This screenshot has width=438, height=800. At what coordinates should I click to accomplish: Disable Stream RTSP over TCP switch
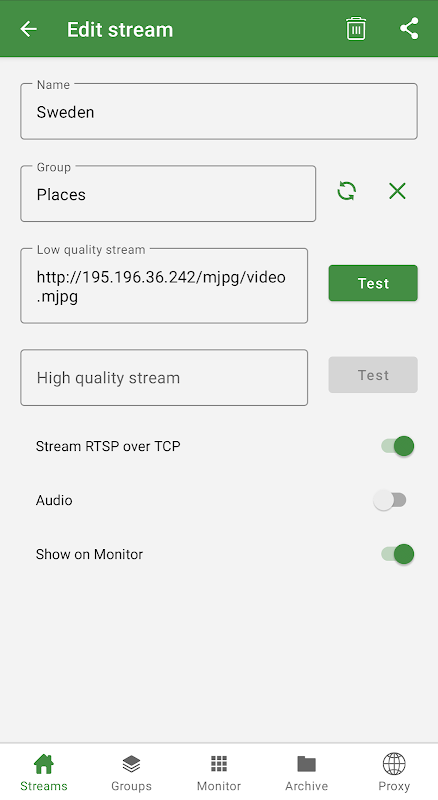[398, 446]
